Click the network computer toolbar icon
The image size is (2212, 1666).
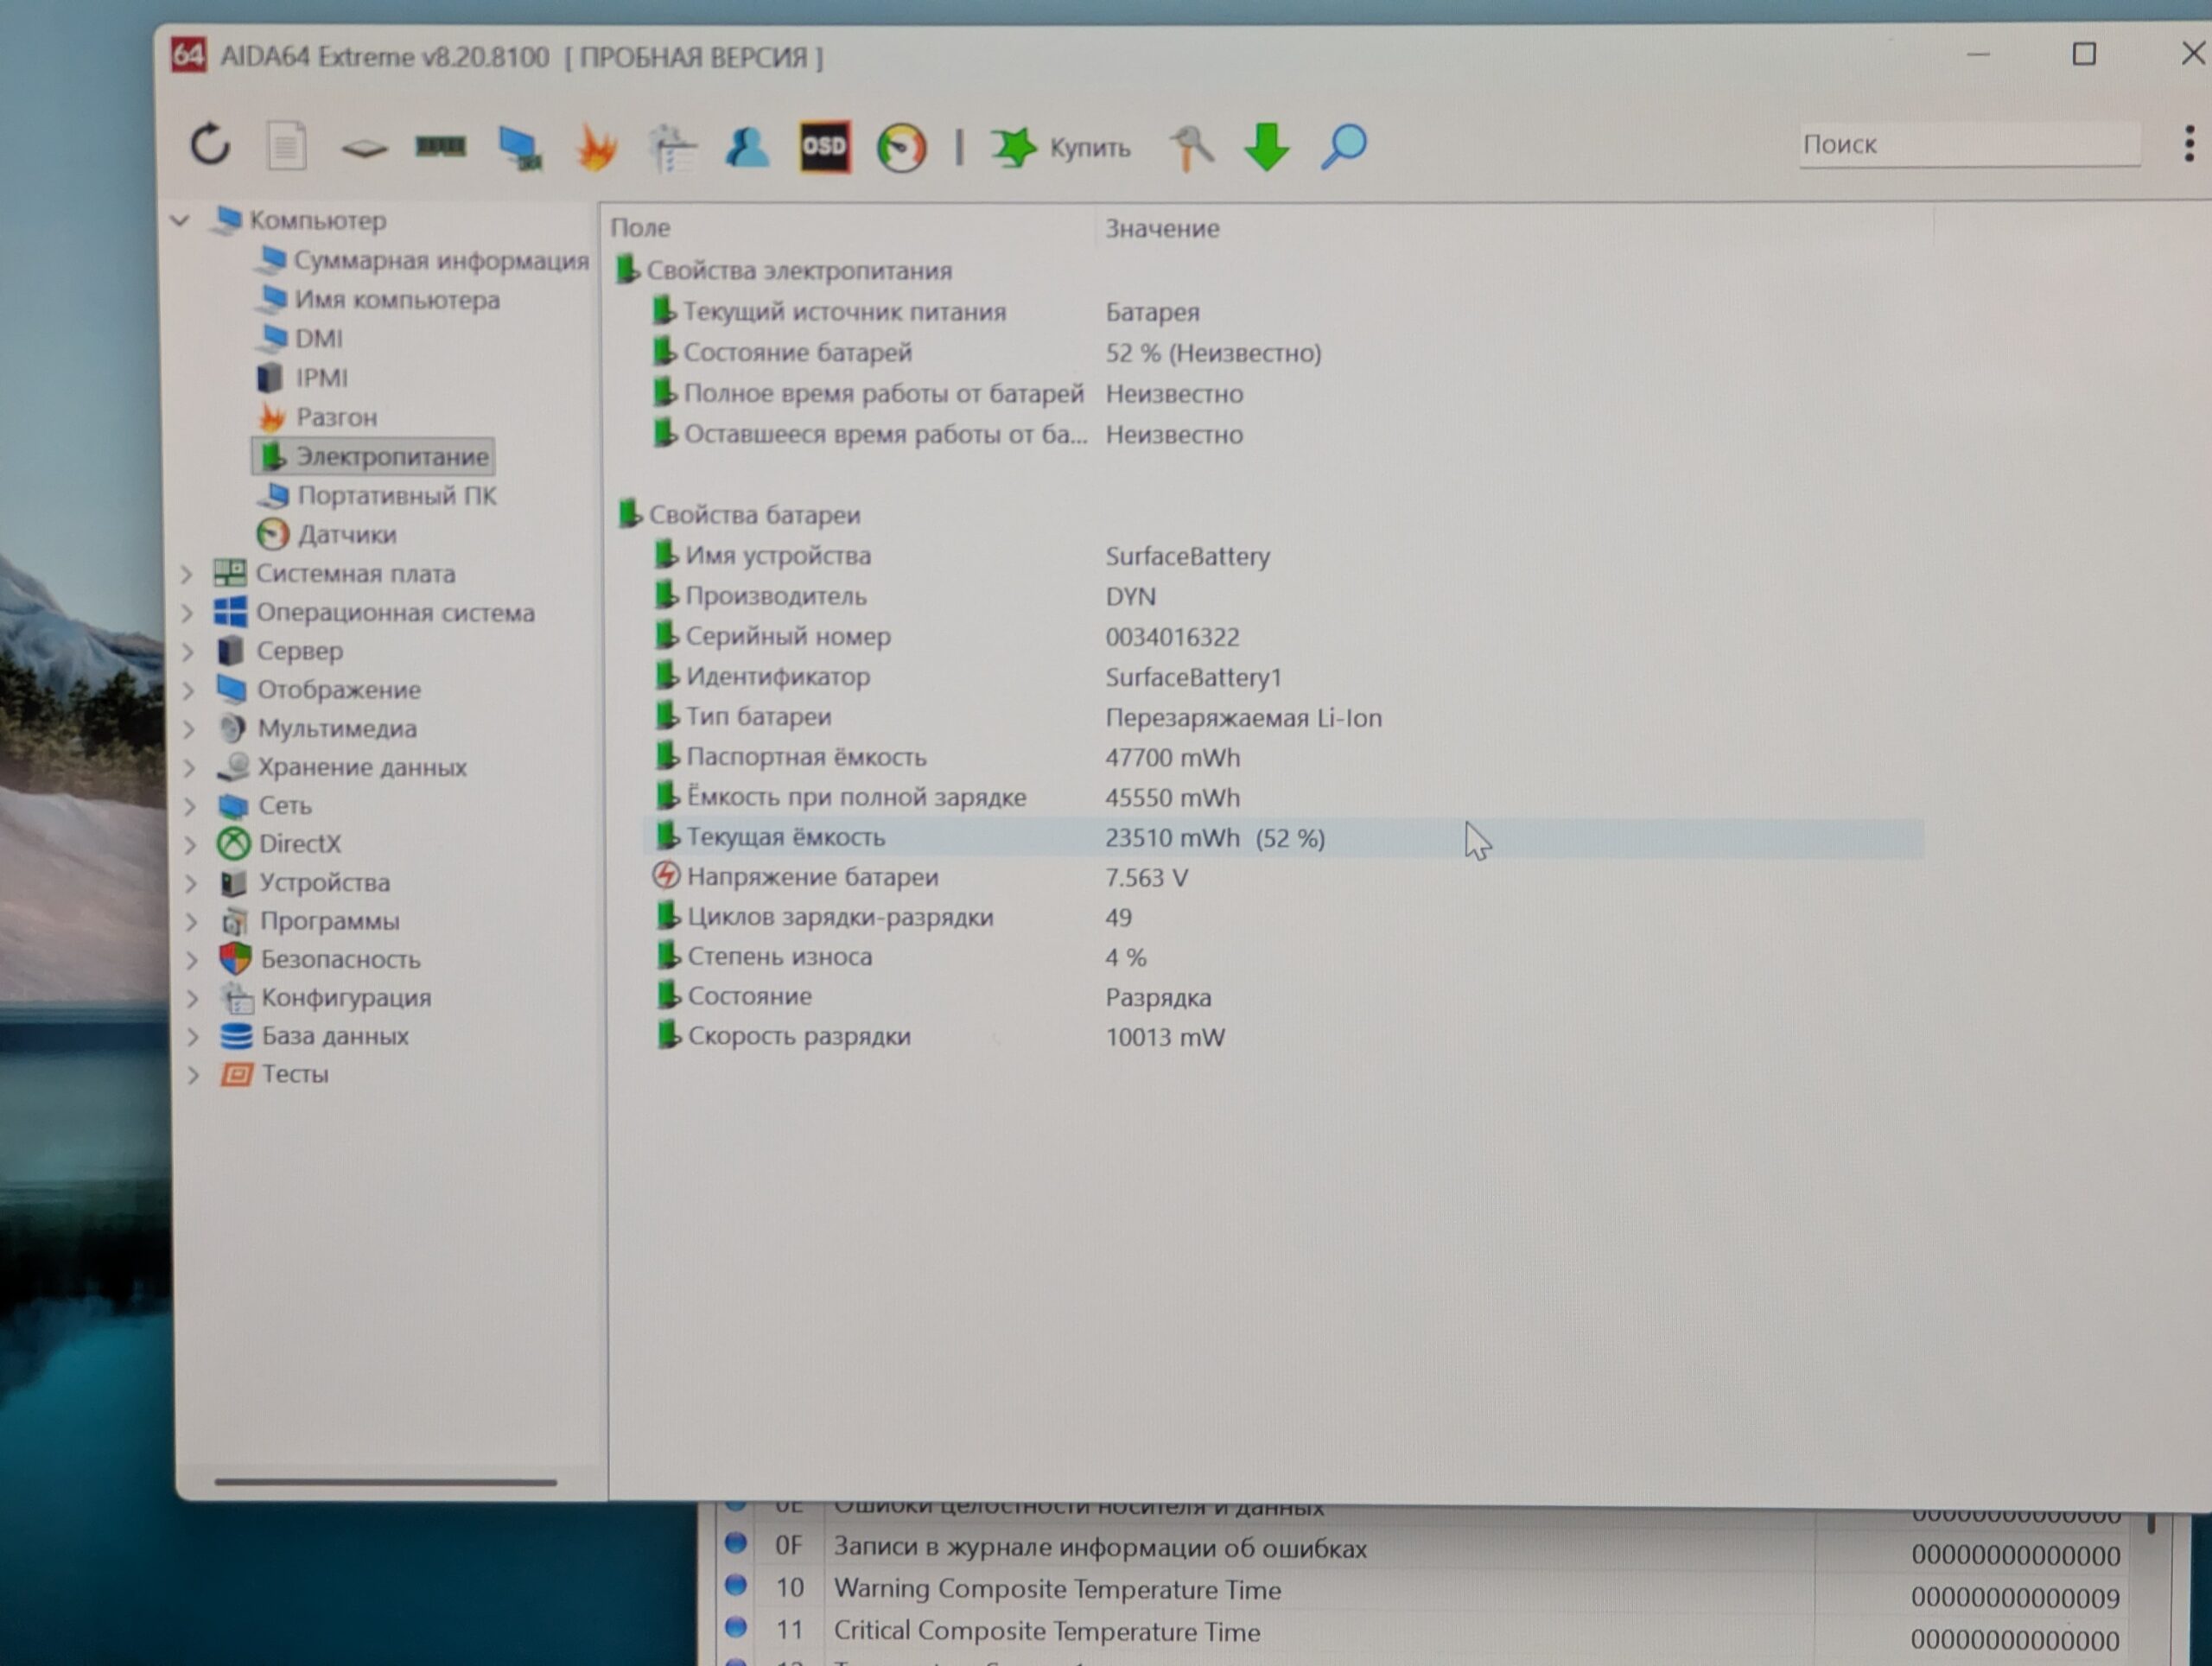point(520,148)
